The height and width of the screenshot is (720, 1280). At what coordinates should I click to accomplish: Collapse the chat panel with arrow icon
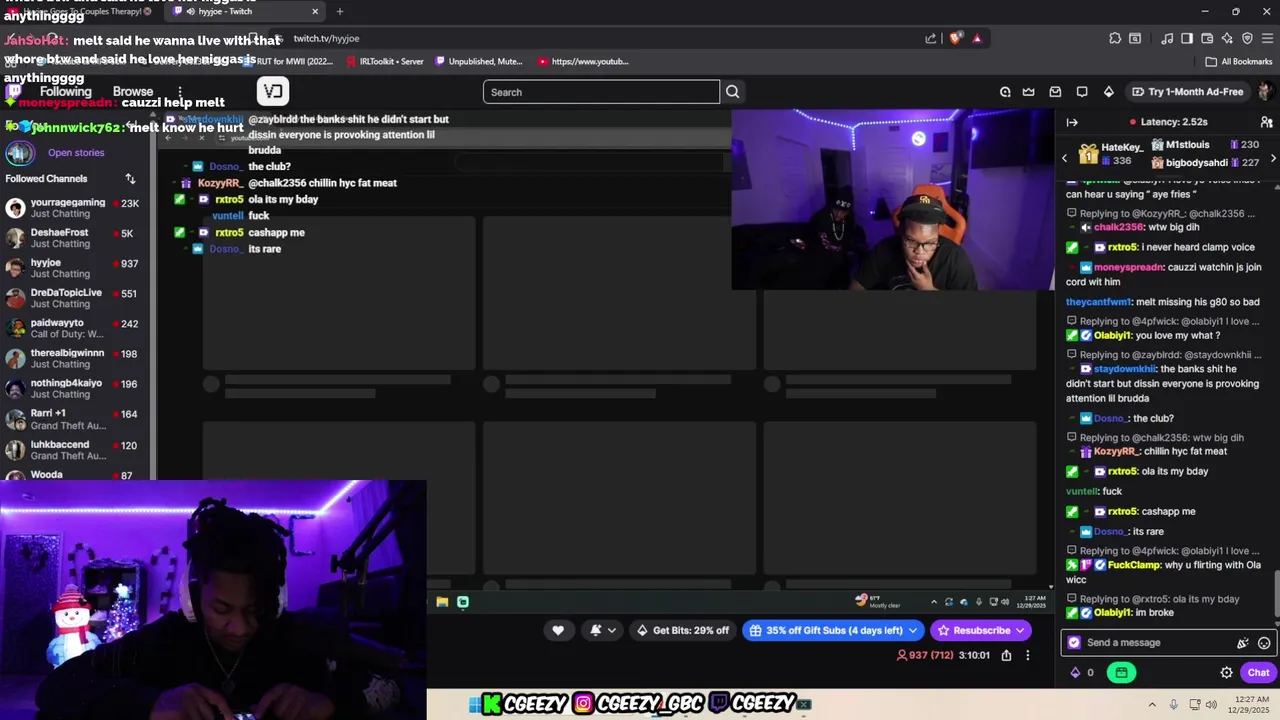point(1072,122)
